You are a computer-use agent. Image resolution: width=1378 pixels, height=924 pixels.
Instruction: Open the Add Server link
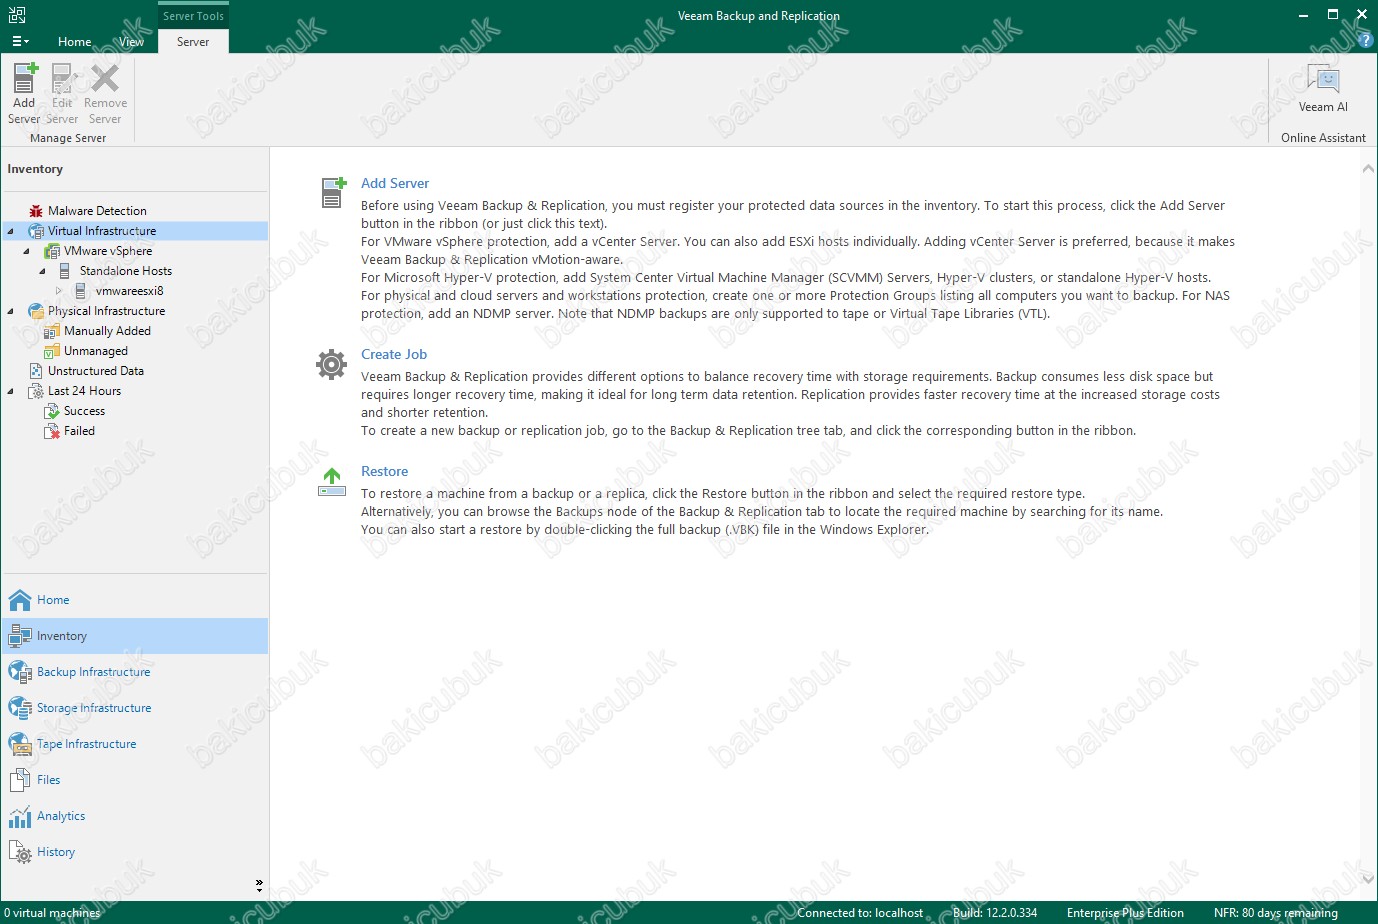click(x=395, y=184)
